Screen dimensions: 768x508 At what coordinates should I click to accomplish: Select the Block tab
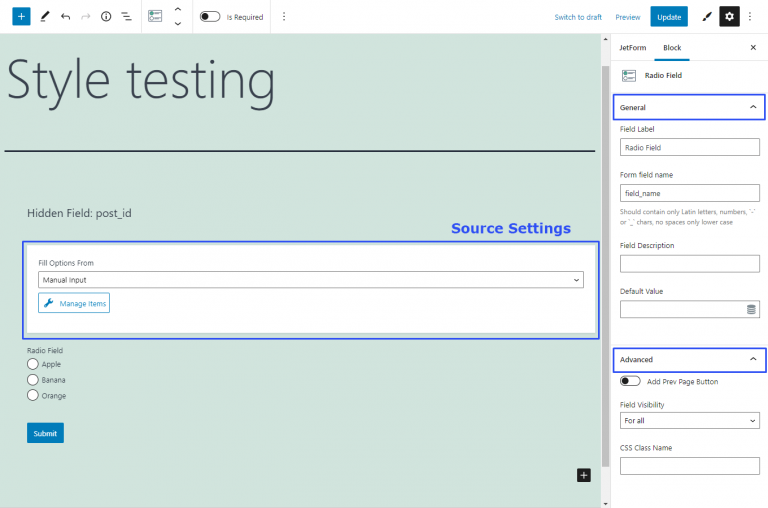(672, 47)
